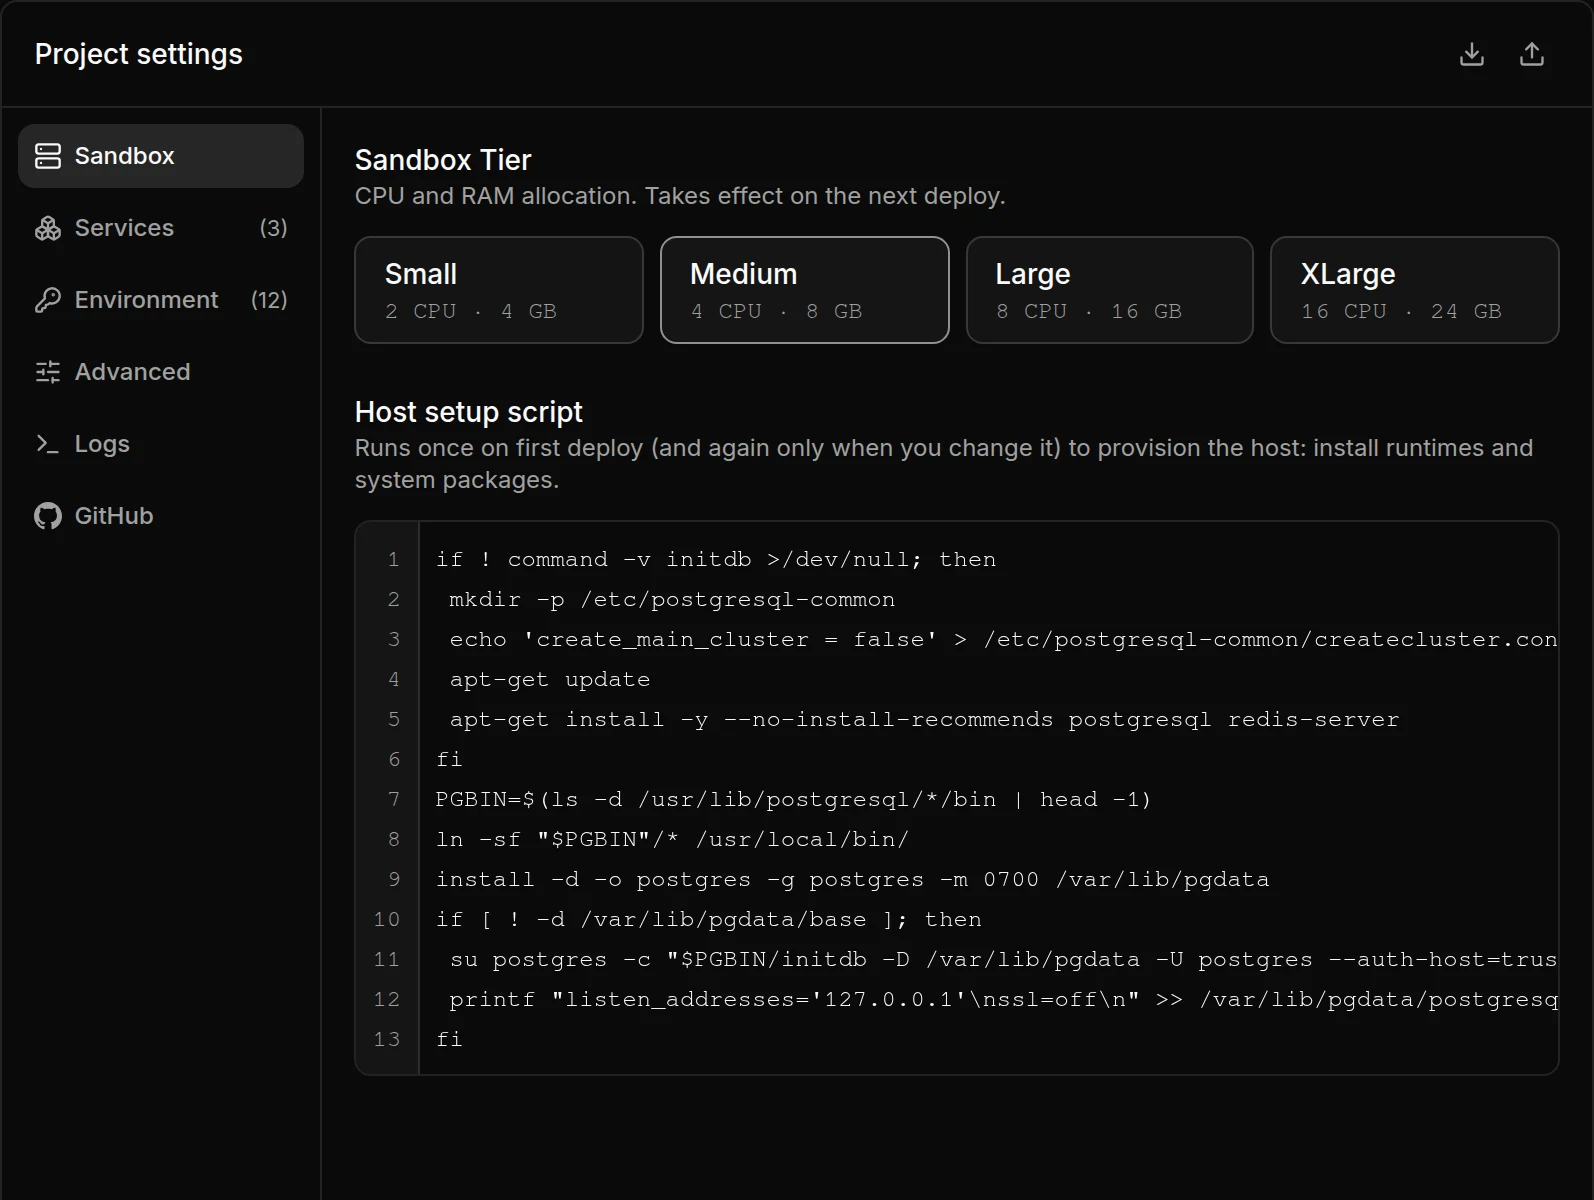1594x1200 pixels.
Task: Click line number 13 in gutter
Action: (387, 1040)
